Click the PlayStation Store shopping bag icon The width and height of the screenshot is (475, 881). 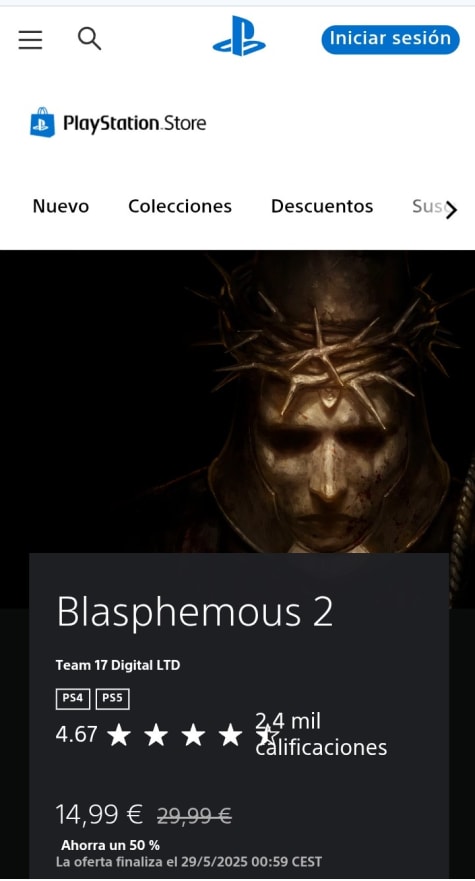pyautogui.click(x=42, y=122)
